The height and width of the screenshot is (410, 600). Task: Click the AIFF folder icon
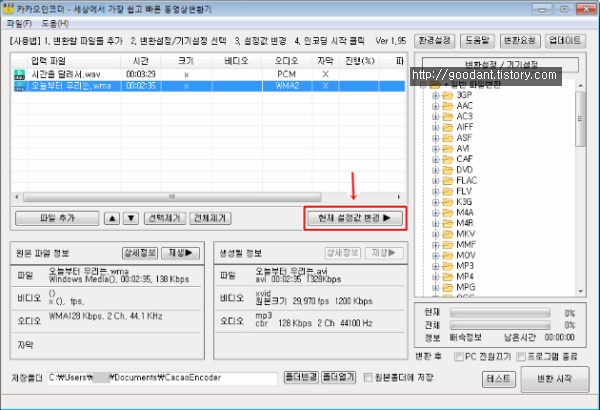click(448, 127)
